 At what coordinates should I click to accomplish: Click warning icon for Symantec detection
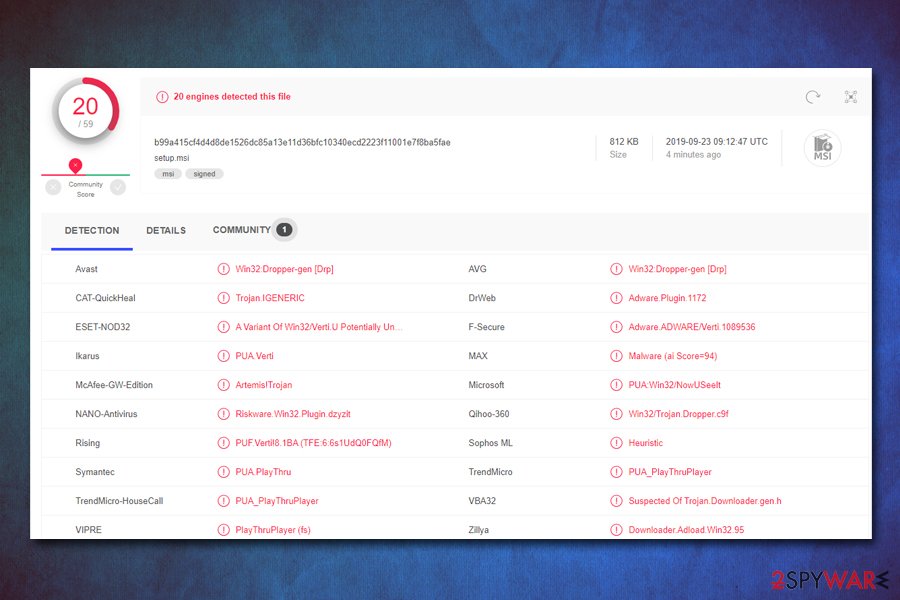click(x=223, y=472)
